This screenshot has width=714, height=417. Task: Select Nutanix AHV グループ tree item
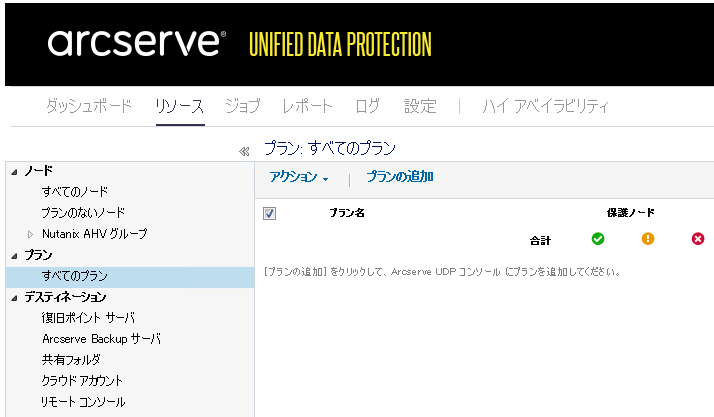[x=95, y=234]
